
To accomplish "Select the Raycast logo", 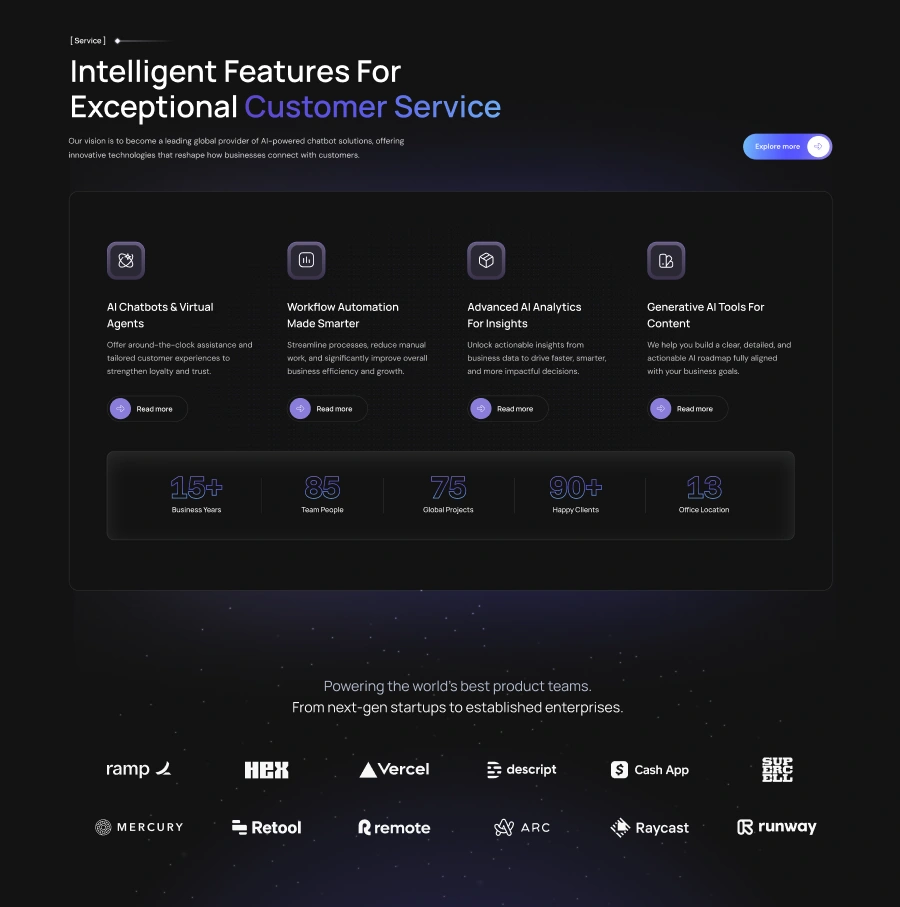I will [649, 828].
